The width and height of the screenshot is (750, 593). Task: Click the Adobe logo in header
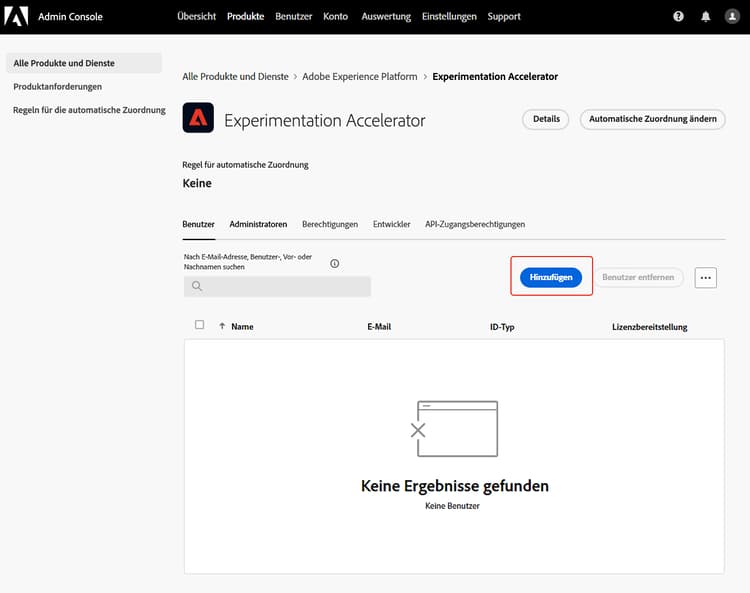point(16,16)
